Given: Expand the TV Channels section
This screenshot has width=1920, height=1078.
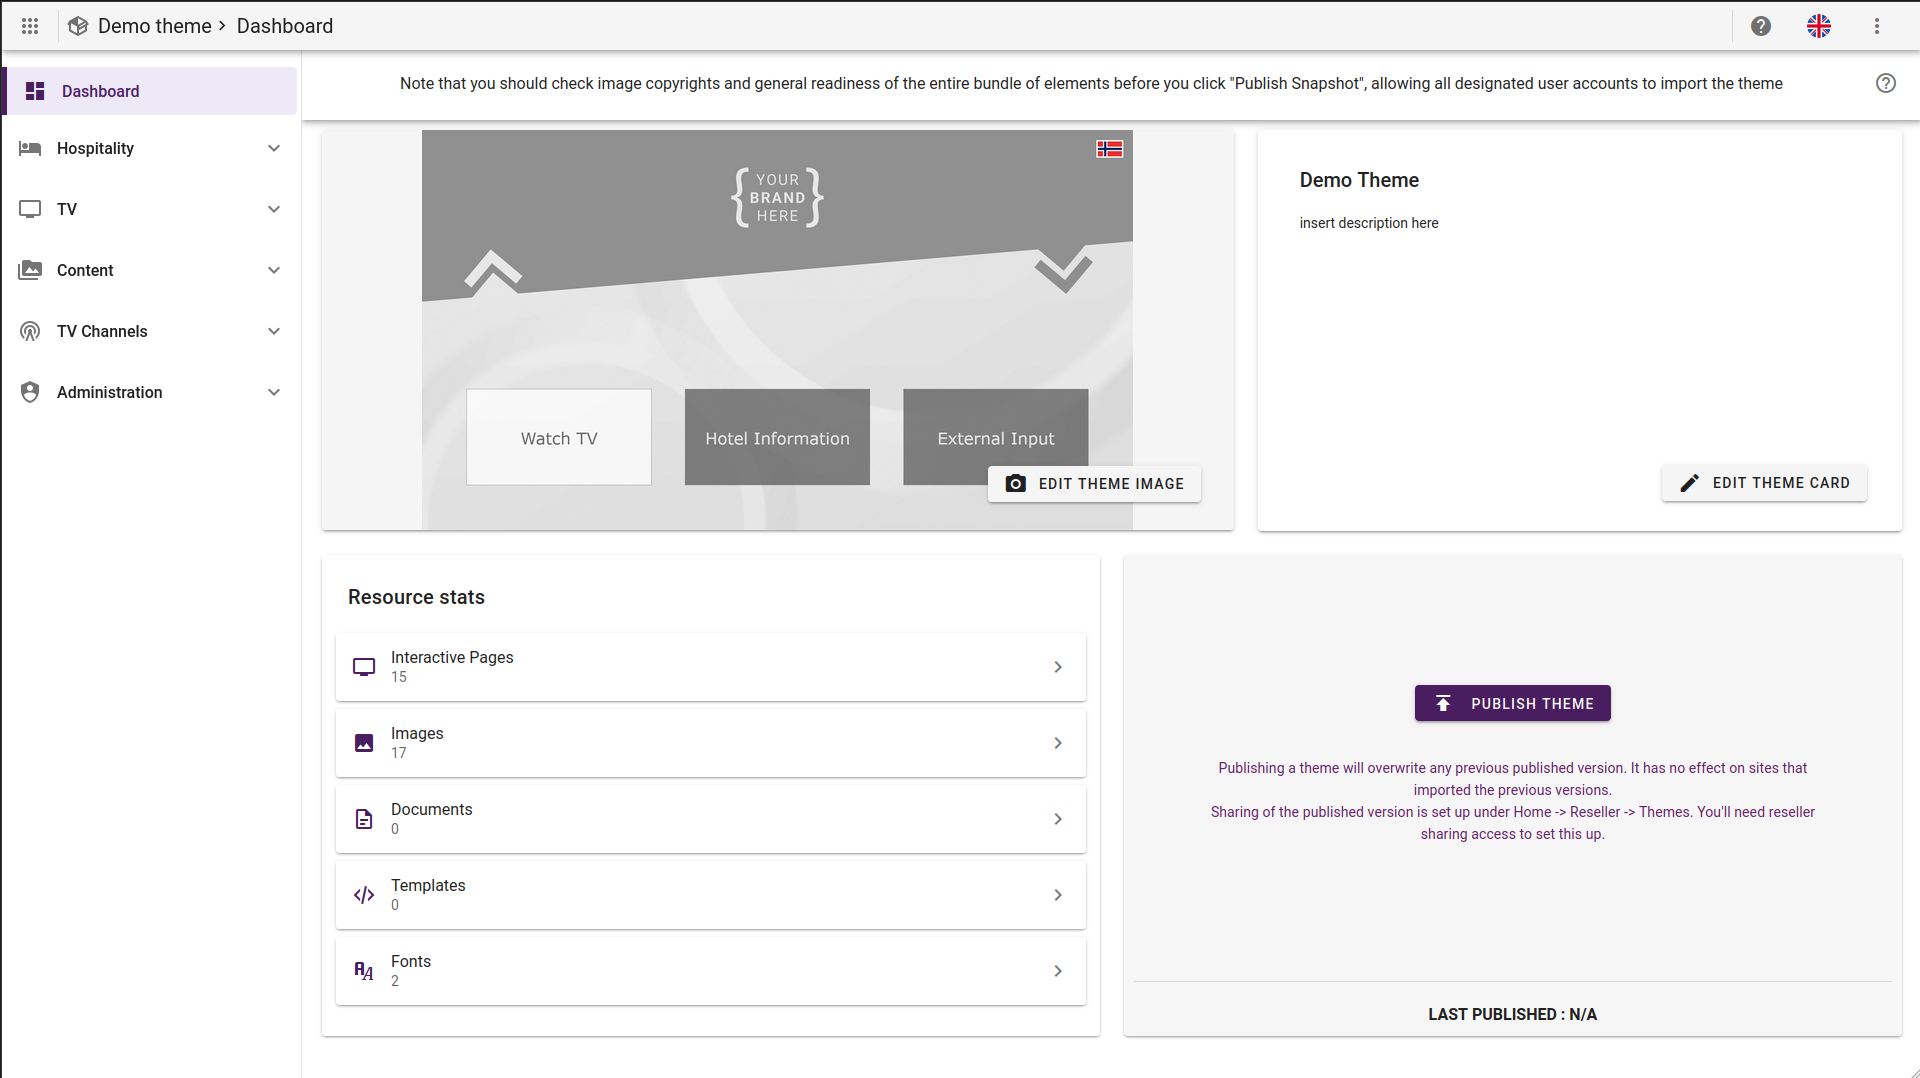Looking at the screenshot, I should [150, 331].
